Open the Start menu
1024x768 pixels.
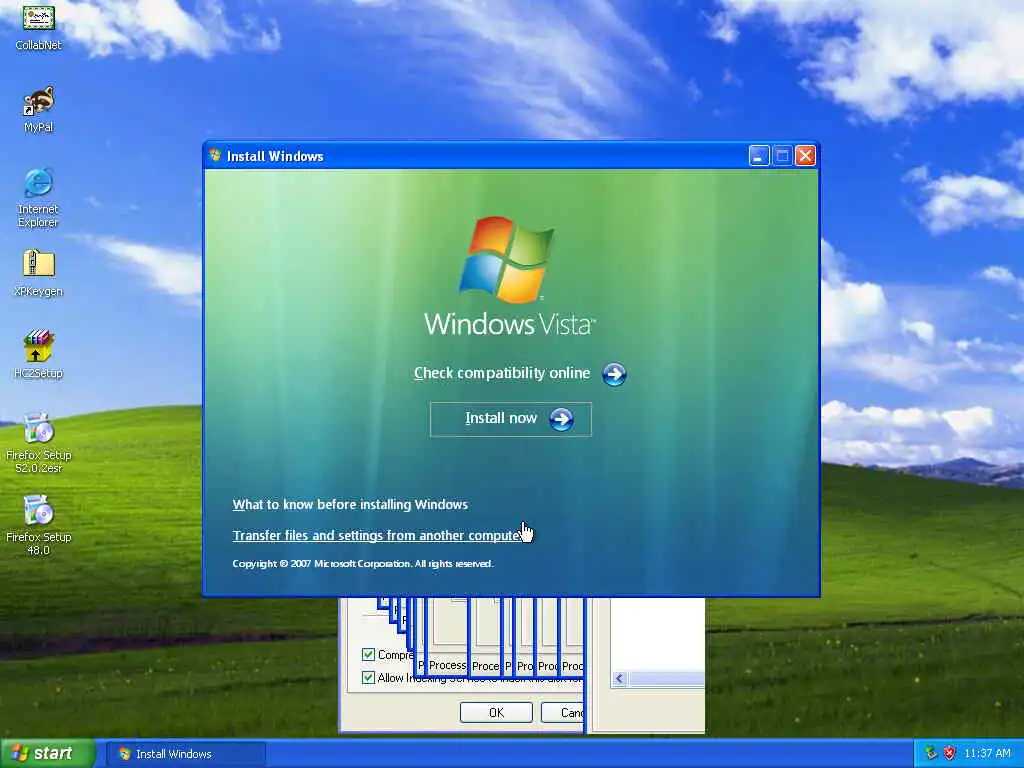(47, 753)
